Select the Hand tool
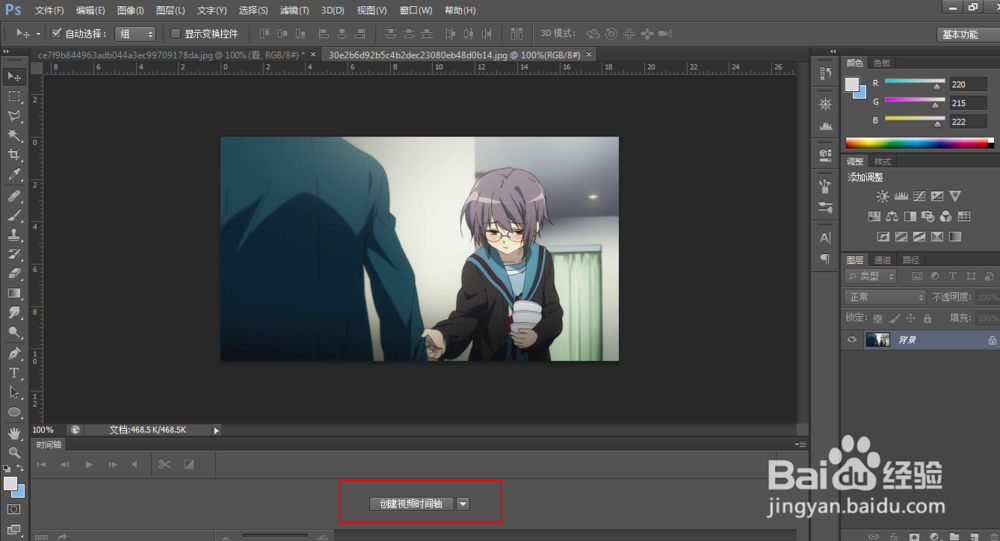This screenshot has height=541, width=1000. coord(14,433)
